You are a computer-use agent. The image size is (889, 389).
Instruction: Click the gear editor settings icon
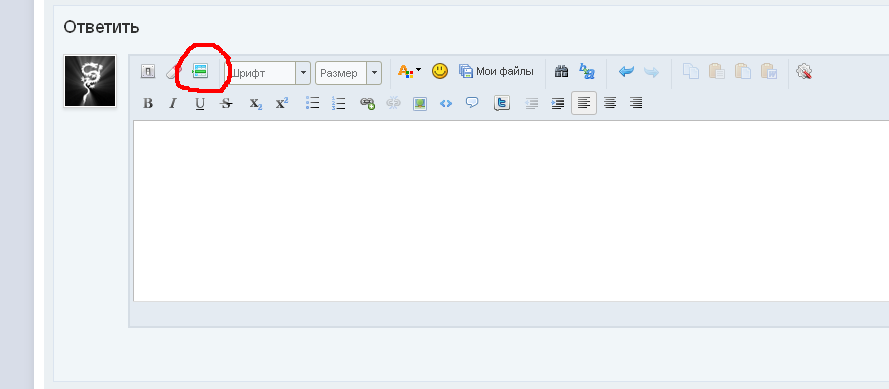click(x=805, y=71)
